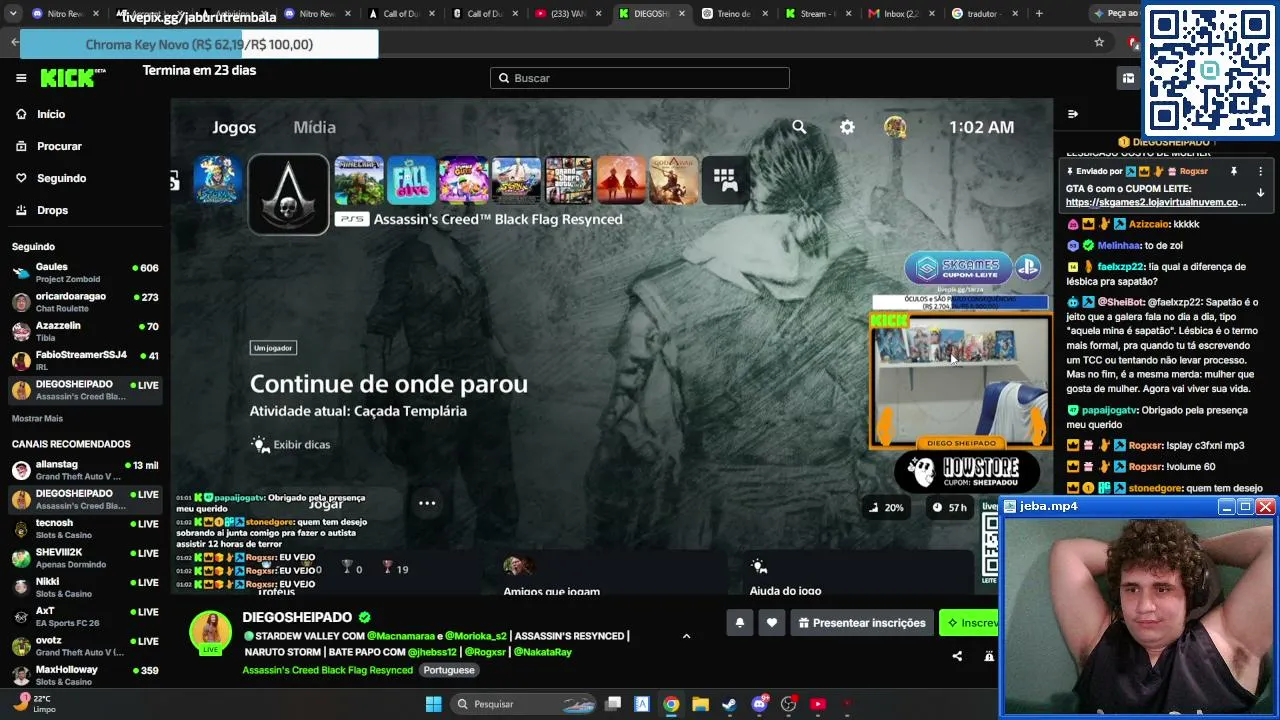The image size is (1280, 720).
Task: Click Exibir dicas hint option
Action: [290, 445]
